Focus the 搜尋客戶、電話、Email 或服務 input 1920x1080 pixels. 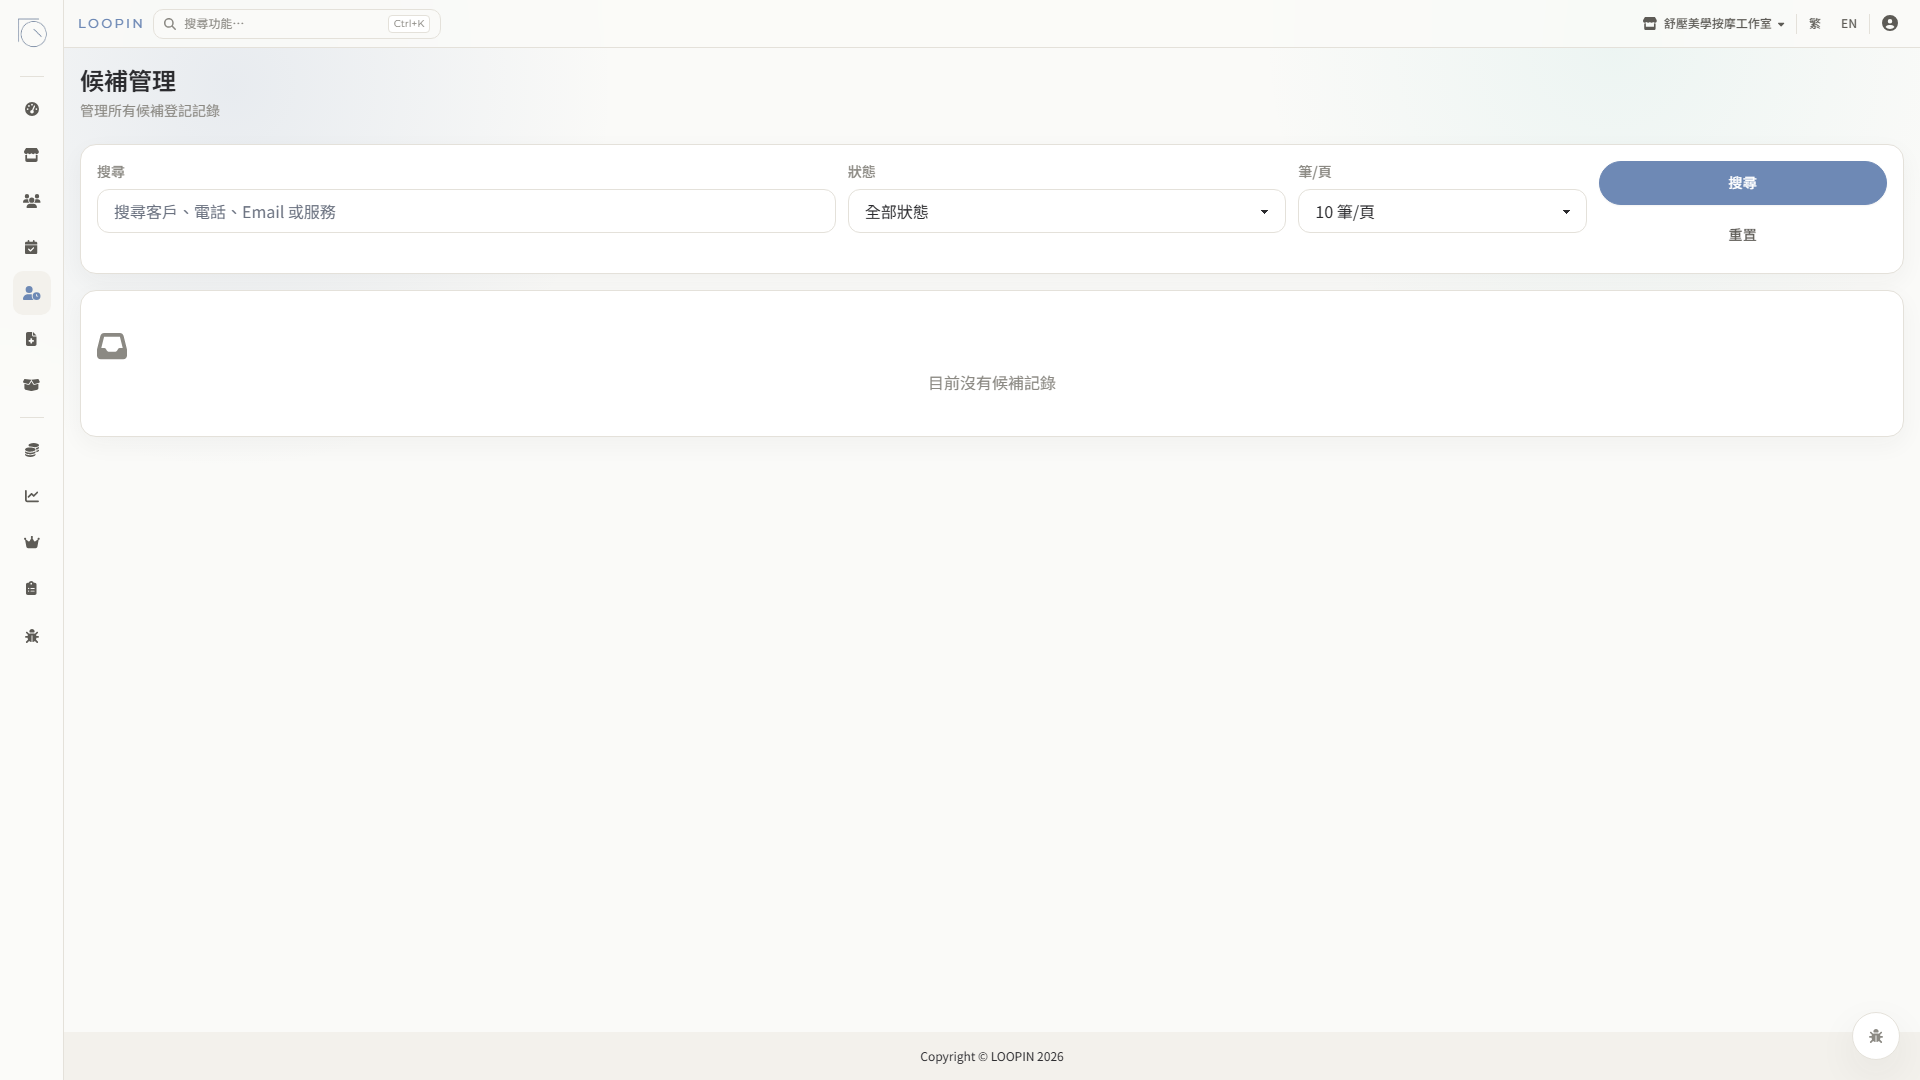(x=466, y=211)
